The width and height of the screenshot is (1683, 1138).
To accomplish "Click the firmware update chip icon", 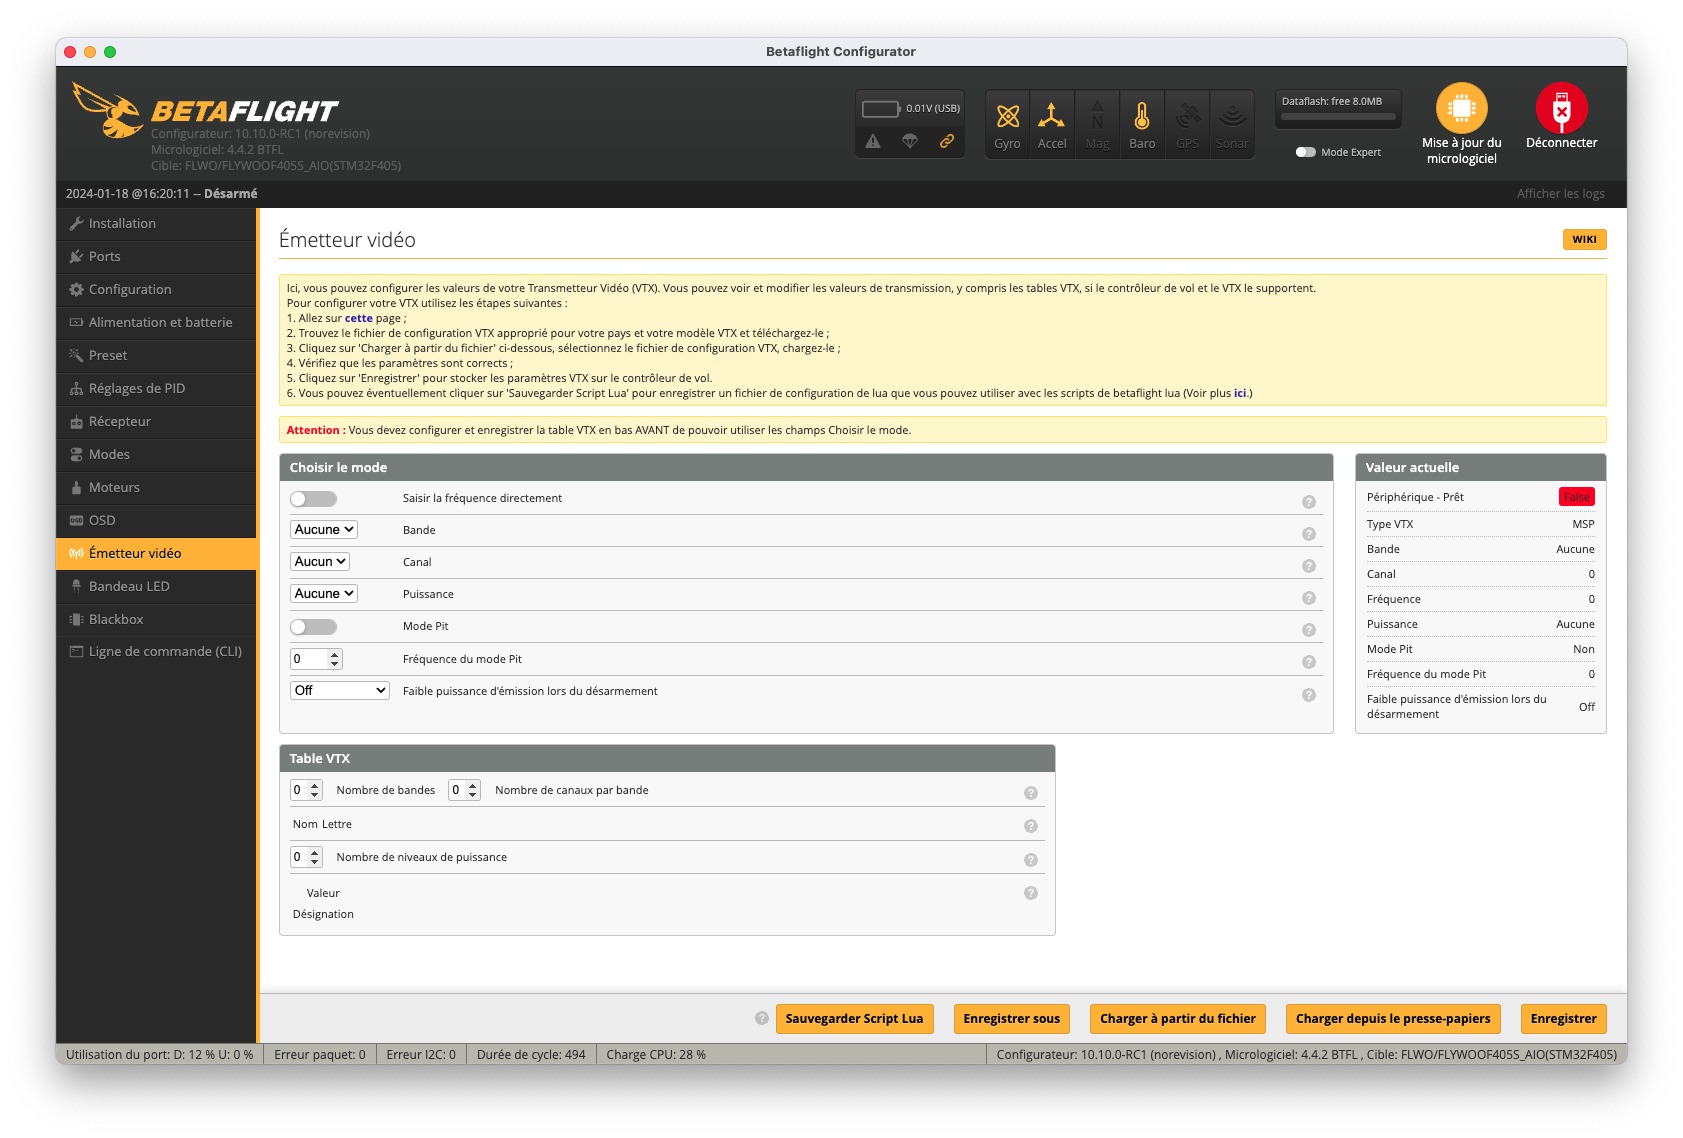I will pos(1461,108).
